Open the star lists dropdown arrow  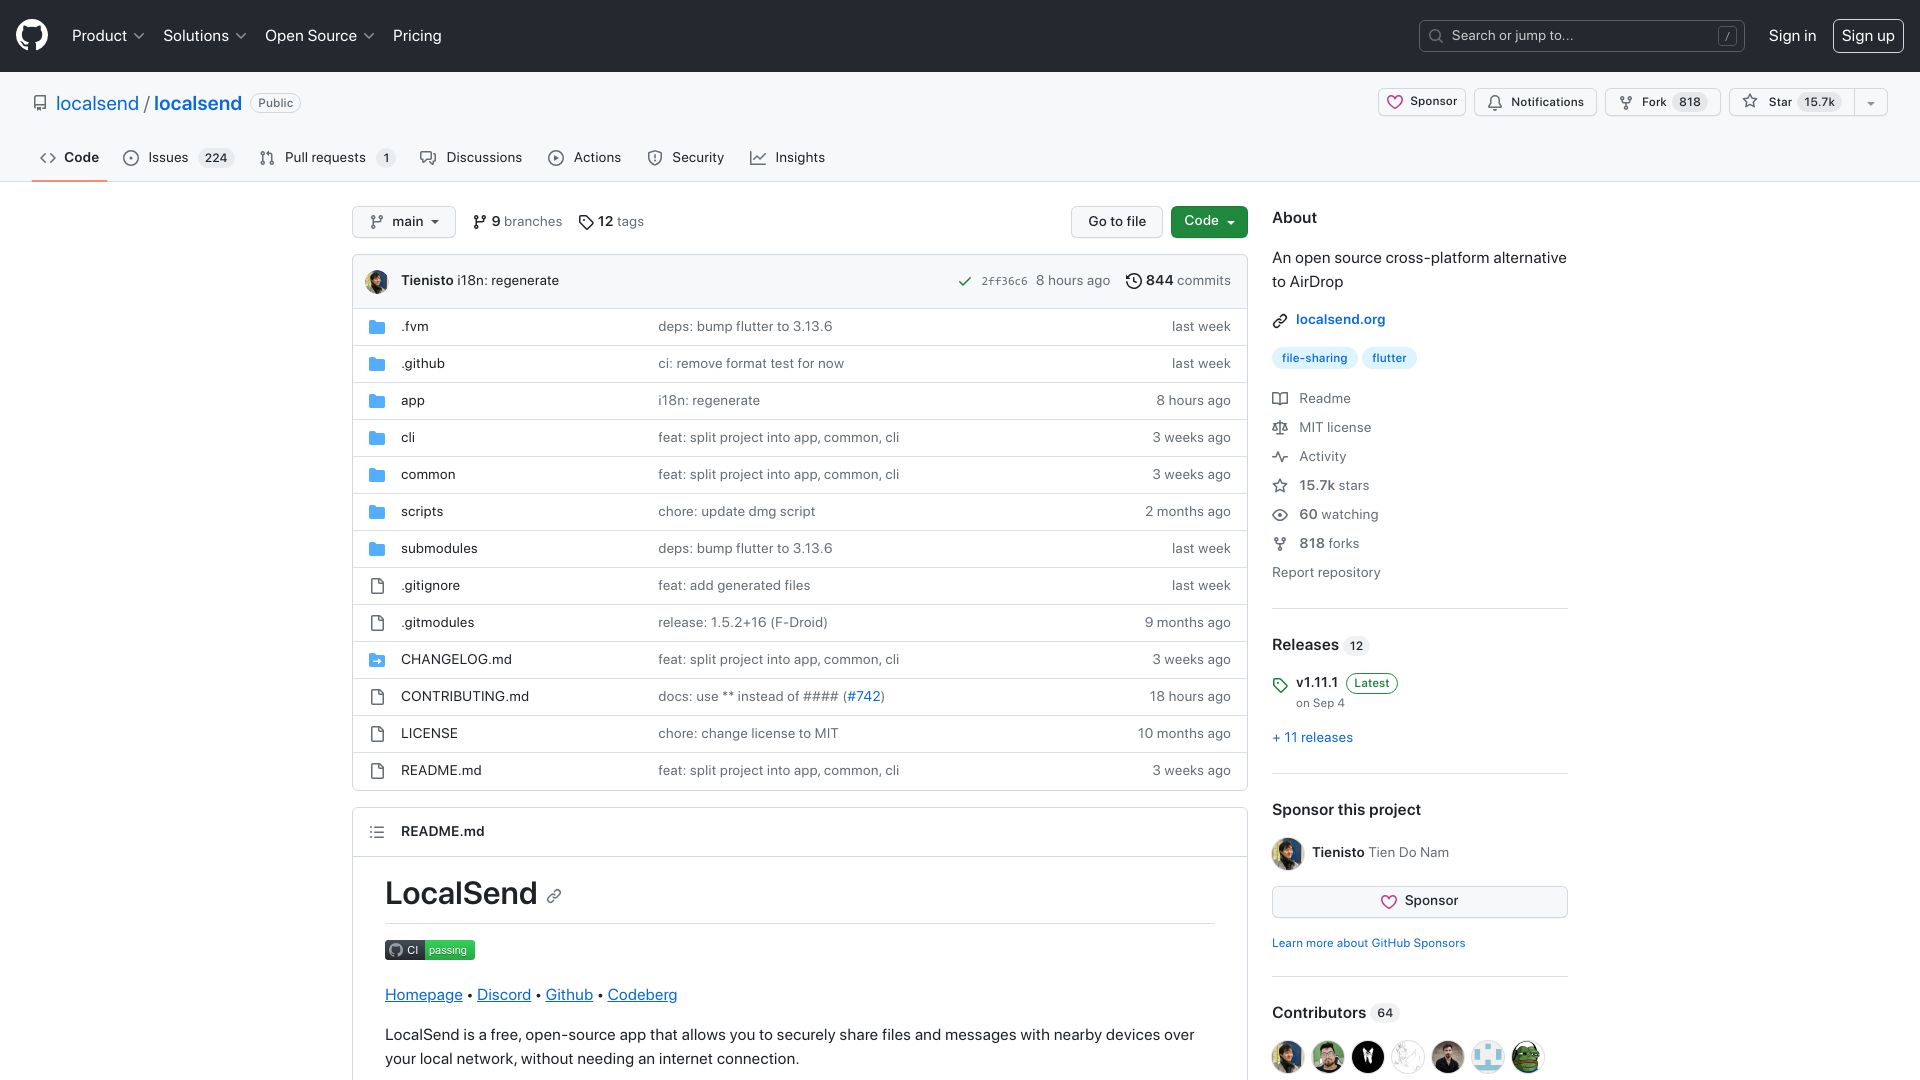(x=1871, y=102)
